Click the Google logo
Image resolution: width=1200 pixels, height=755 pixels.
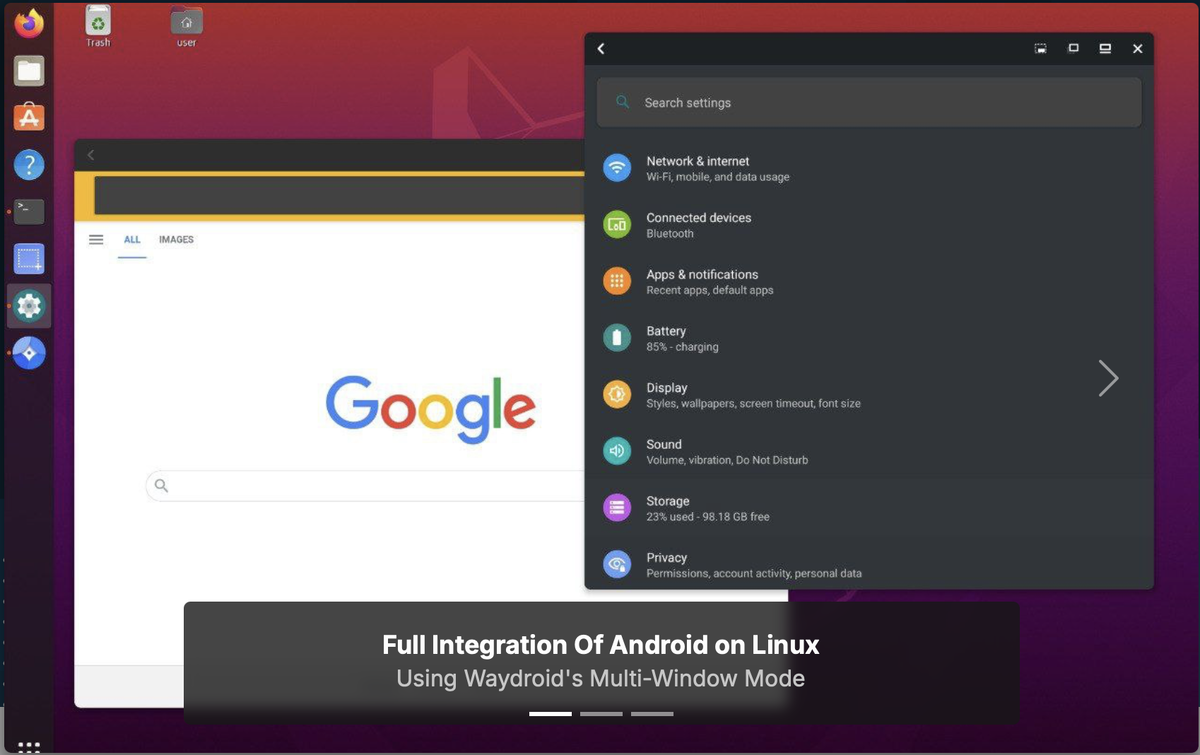pos(431,408)
